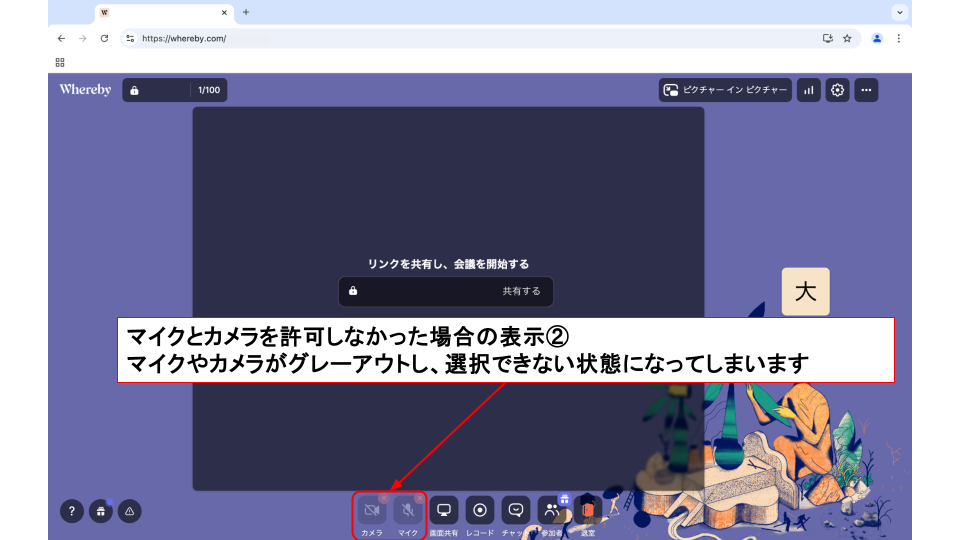Click the Whereby logo

(x=85, y=90)
